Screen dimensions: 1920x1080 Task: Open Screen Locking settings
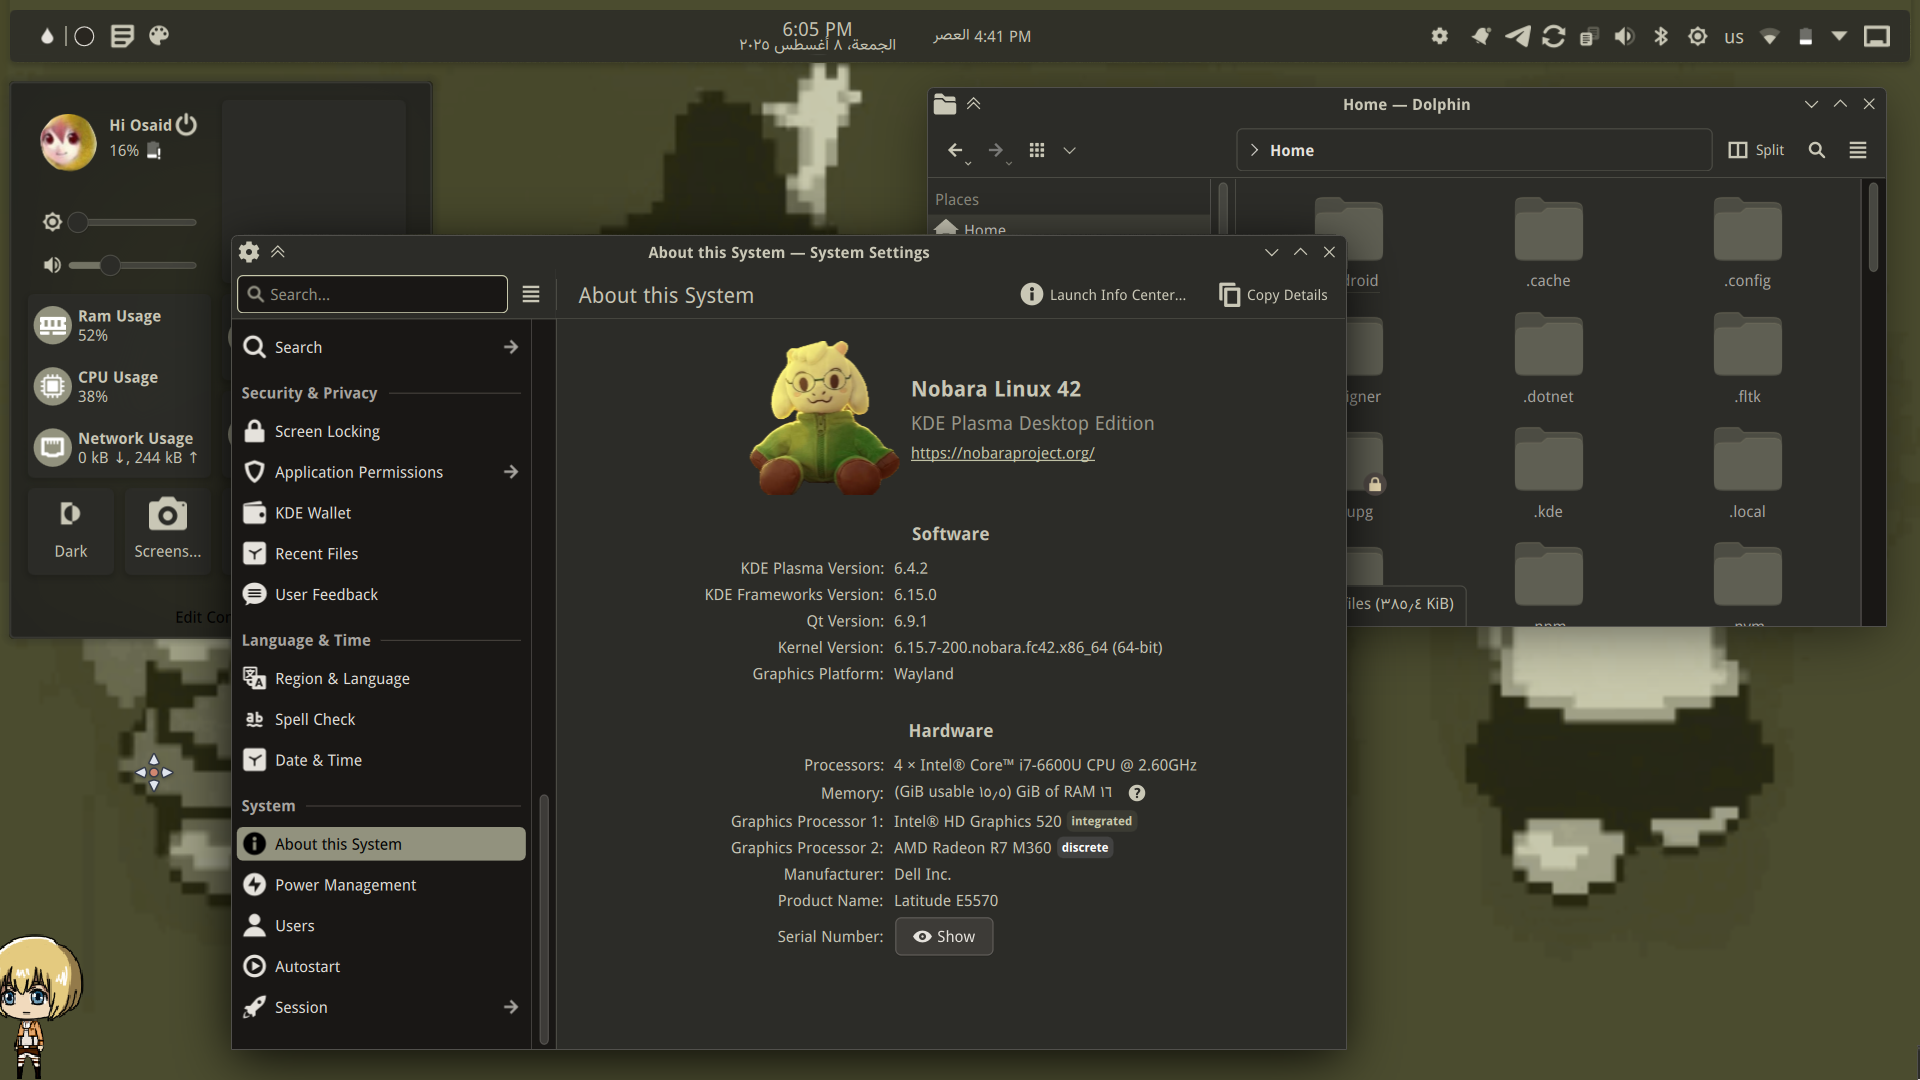pyautogui.click(x=381, y=431)
